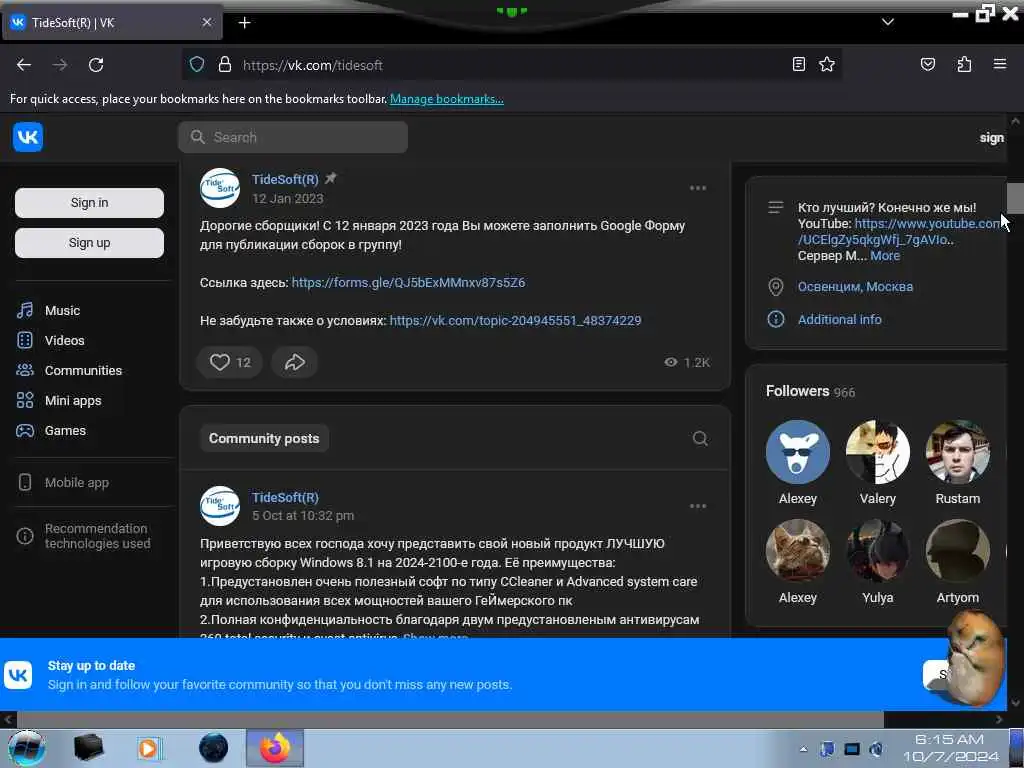Launch Firefox from the taskbar

274,748
